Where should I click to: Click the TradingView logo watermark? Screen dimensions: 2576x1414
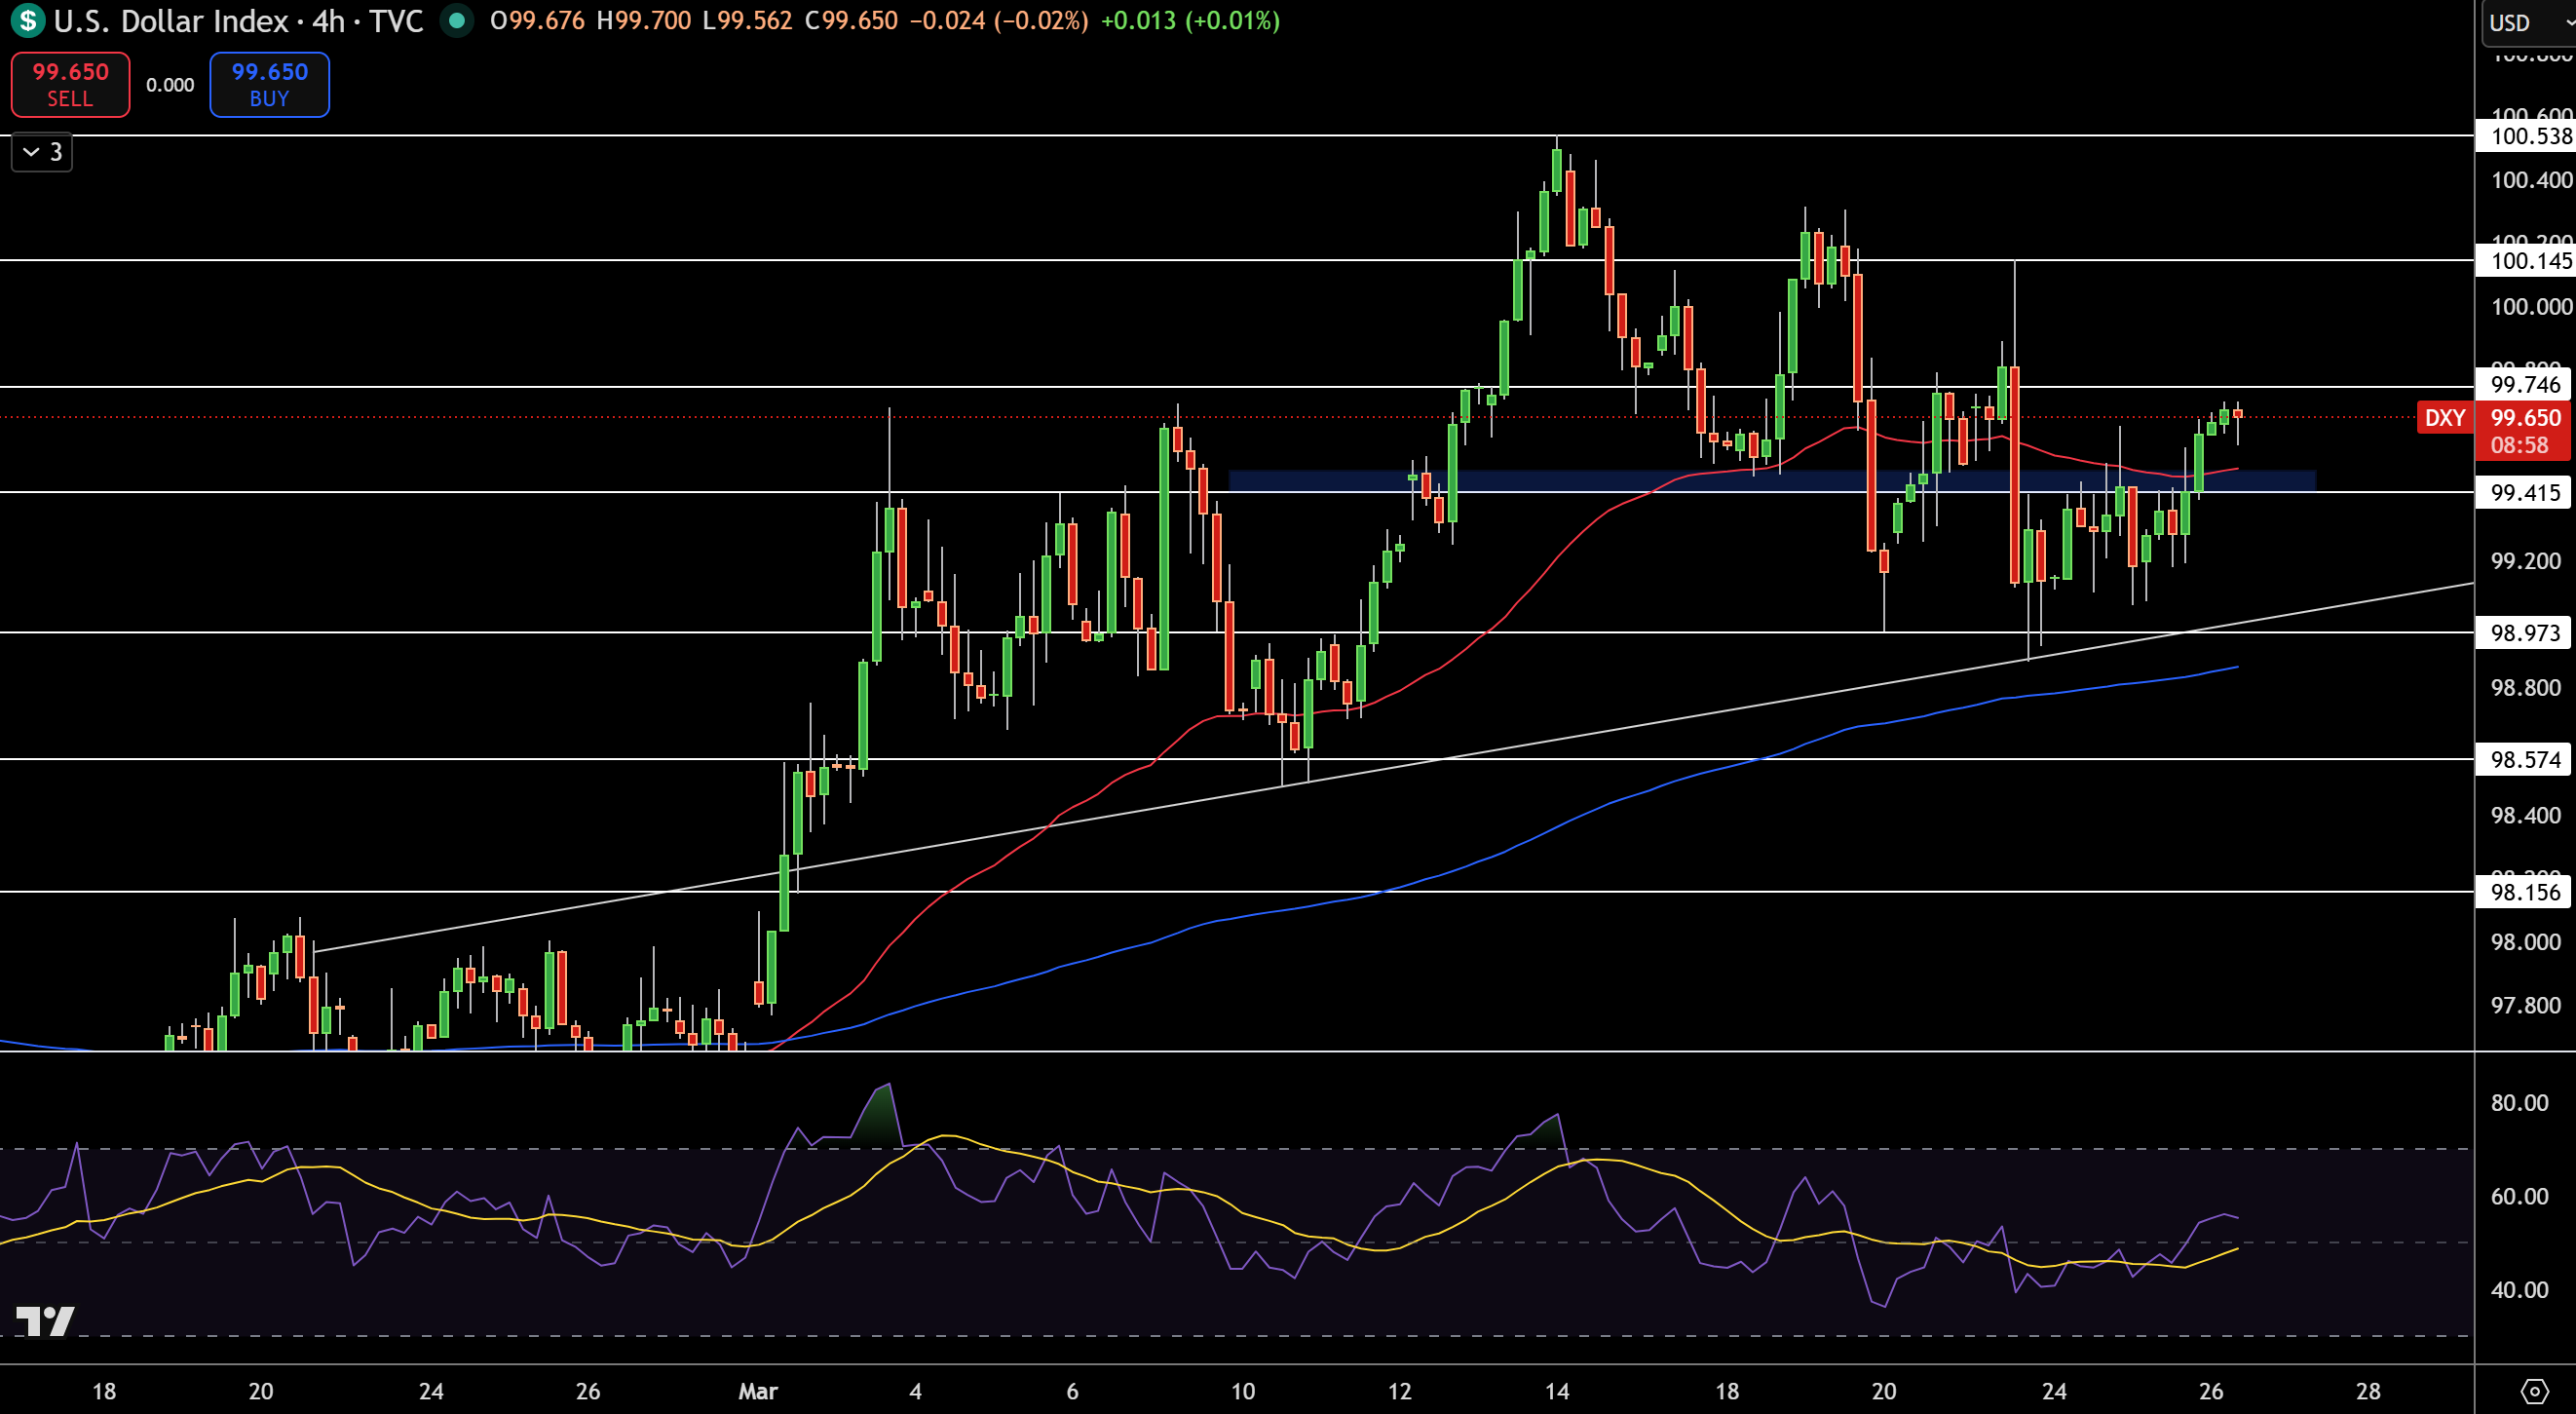pos(45,1321)
